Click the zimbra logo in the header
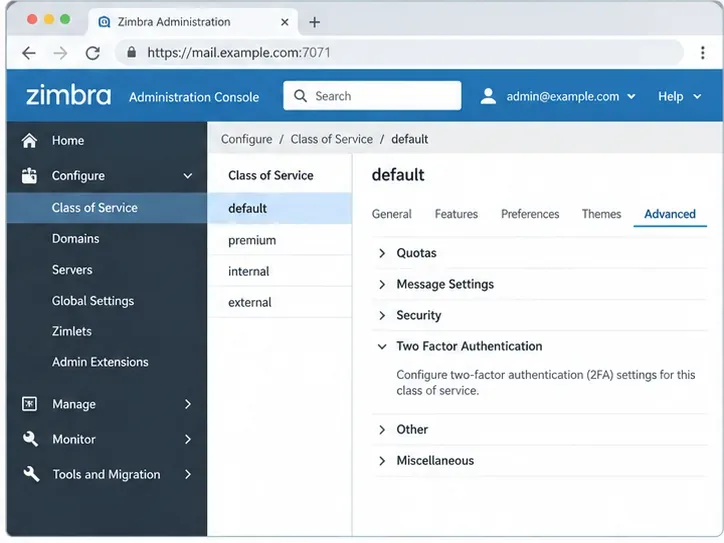The height and width of the screenshot is (543, 724). (68, 95)
